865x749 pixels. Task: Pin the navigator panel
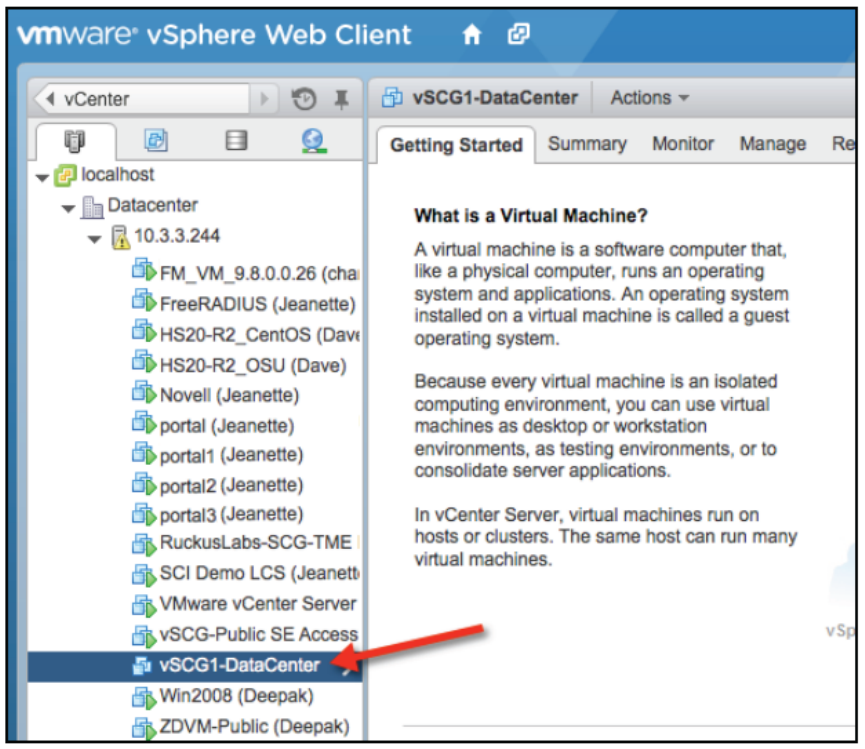(x=341, y=99)
